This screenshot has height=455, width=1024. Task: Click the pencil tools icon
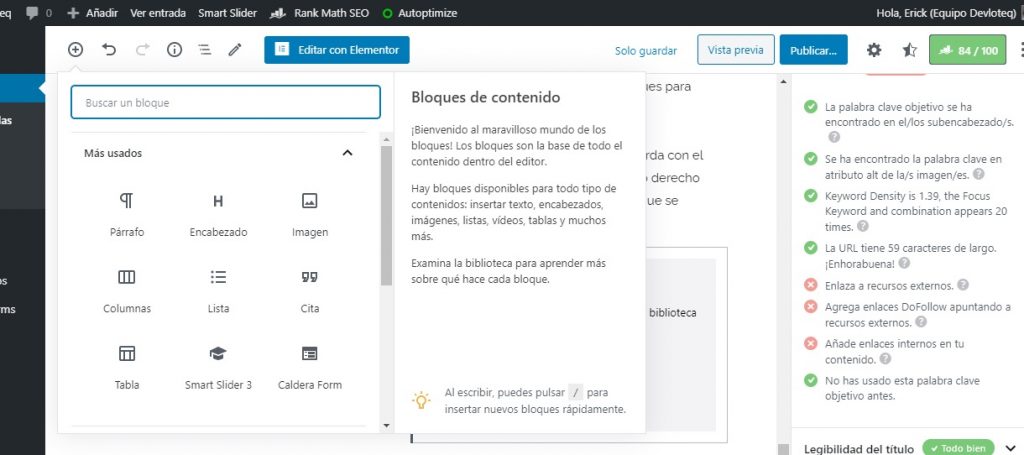click(x=235, y=50)
